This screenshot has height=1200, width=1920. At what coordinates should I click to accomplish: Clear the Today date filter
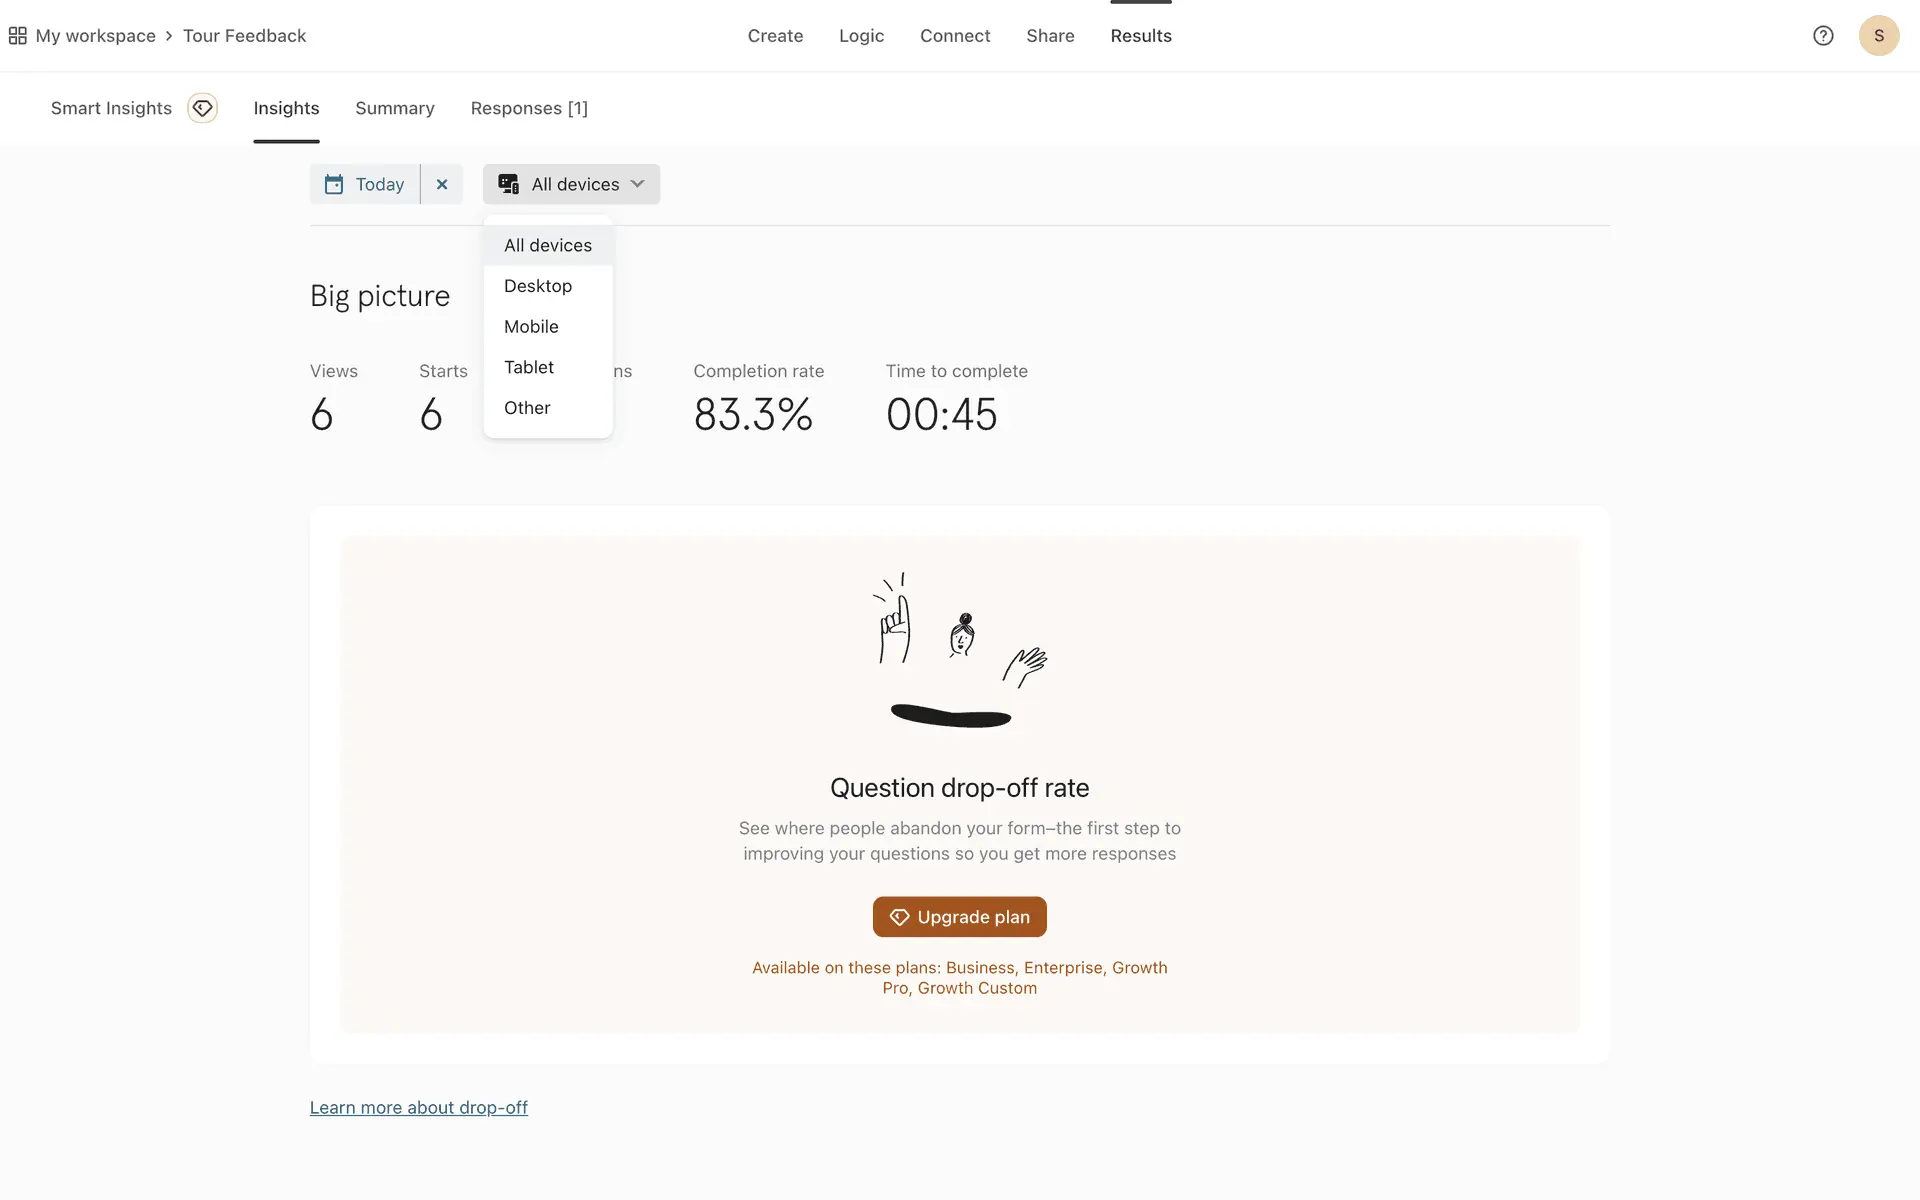(x=442, y=185)
